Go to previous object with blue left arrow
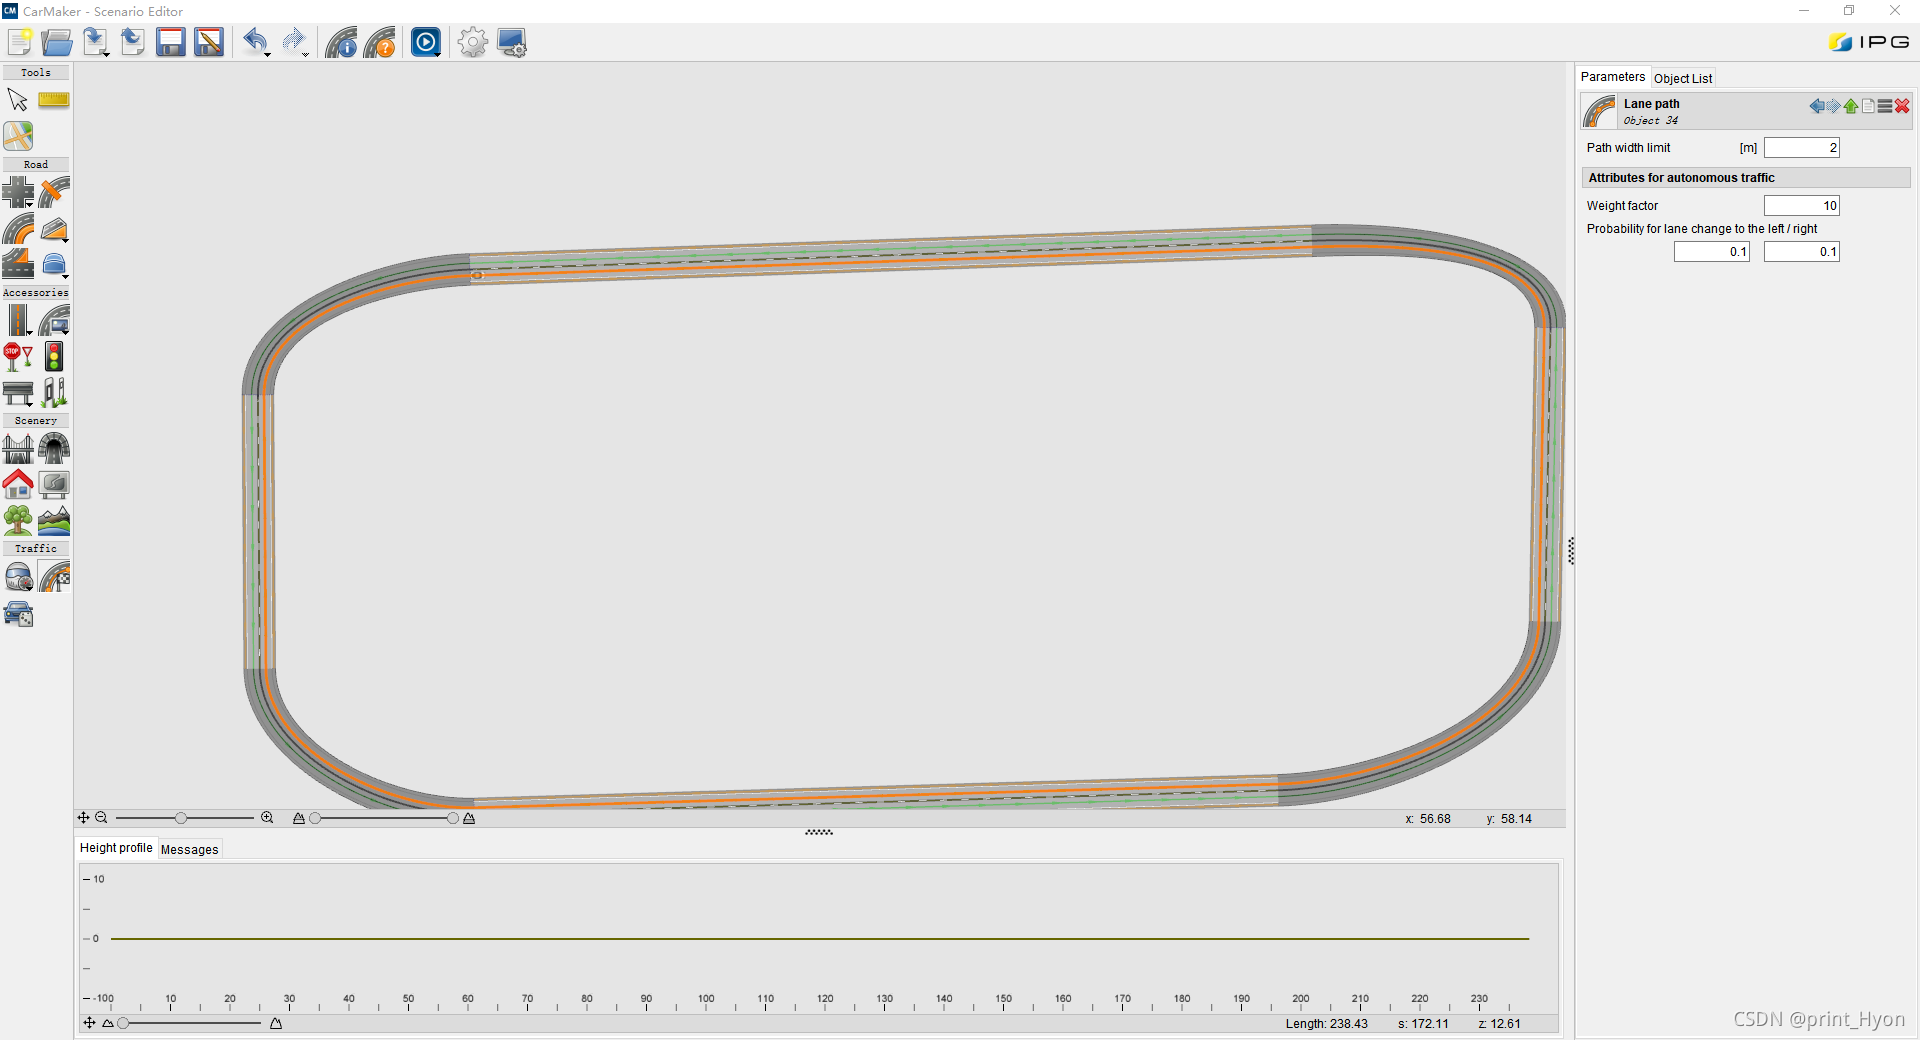The image size is (1920, 1040). coord(1816,106)
